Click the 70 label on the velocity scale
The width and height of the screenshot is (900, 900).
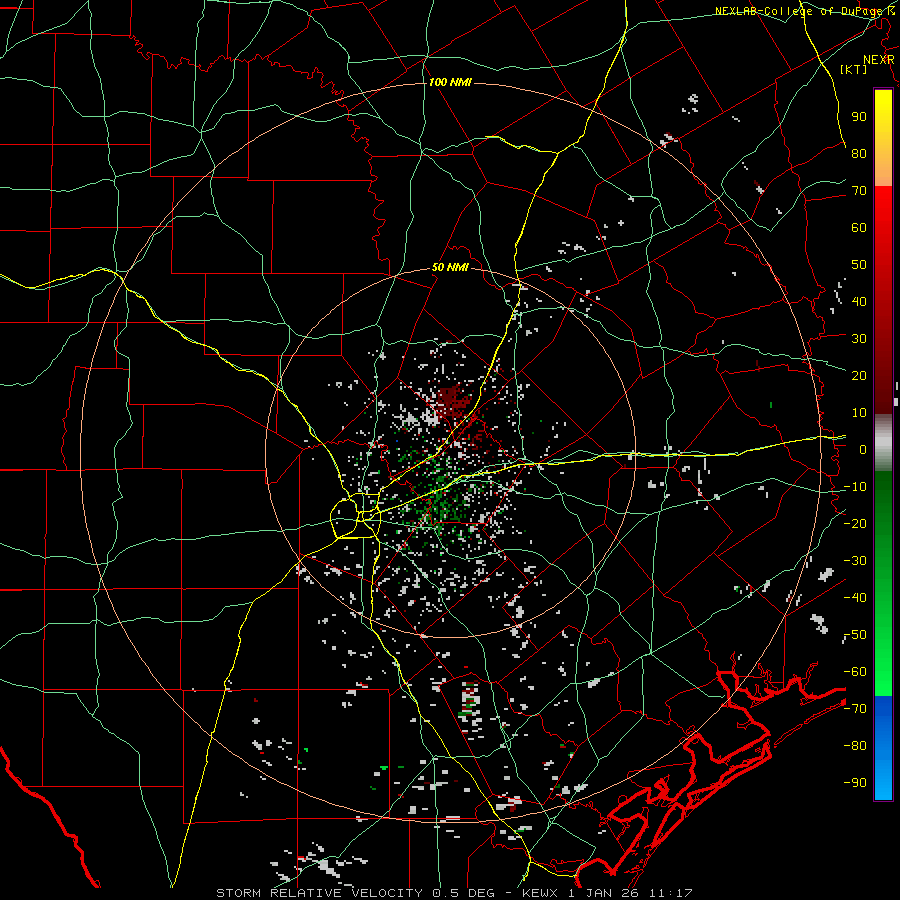(x=859, y=191)
